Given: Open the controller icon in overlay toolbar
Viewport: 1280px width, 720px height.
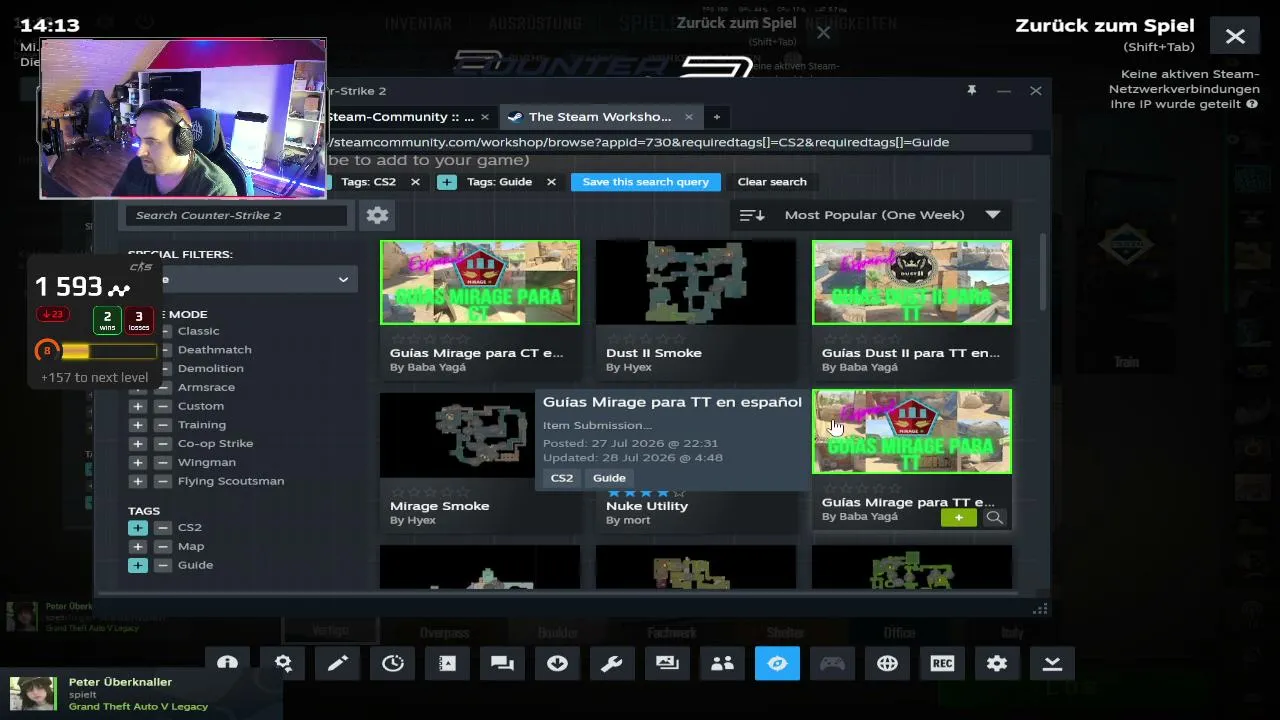Looking at the screenshot, I should click(832, 664).
